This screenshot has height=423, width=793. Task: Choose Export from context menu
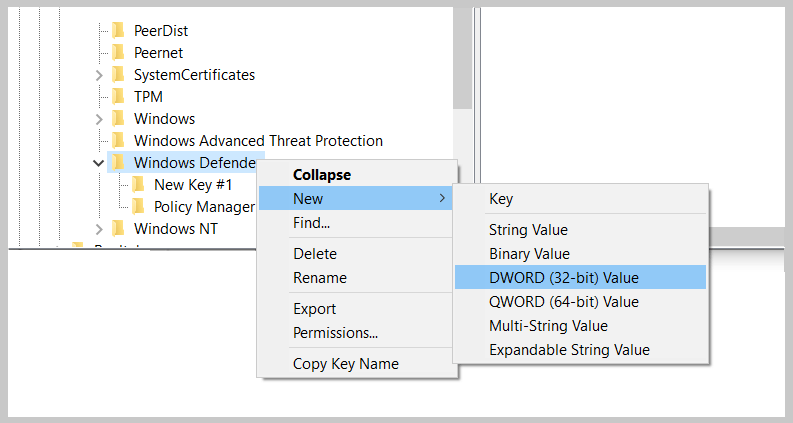pos(356,309)
